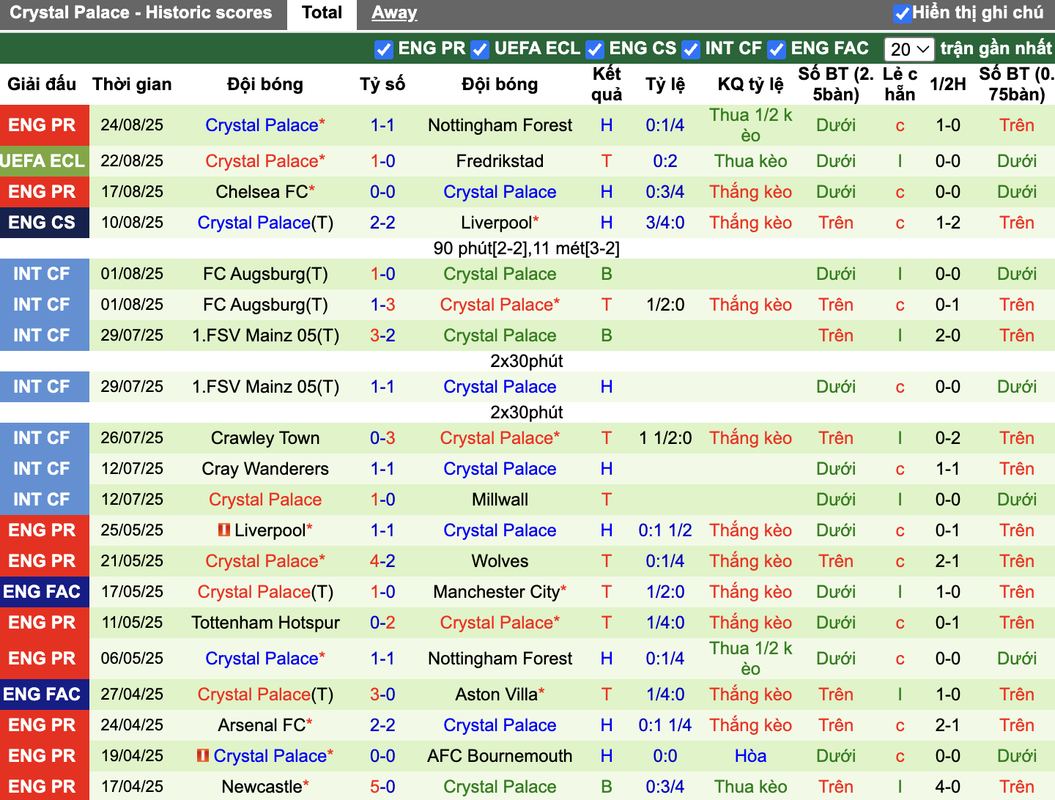Click the Tỷ lệ column header
The image size is (1055, 800).
click(665, 84)
